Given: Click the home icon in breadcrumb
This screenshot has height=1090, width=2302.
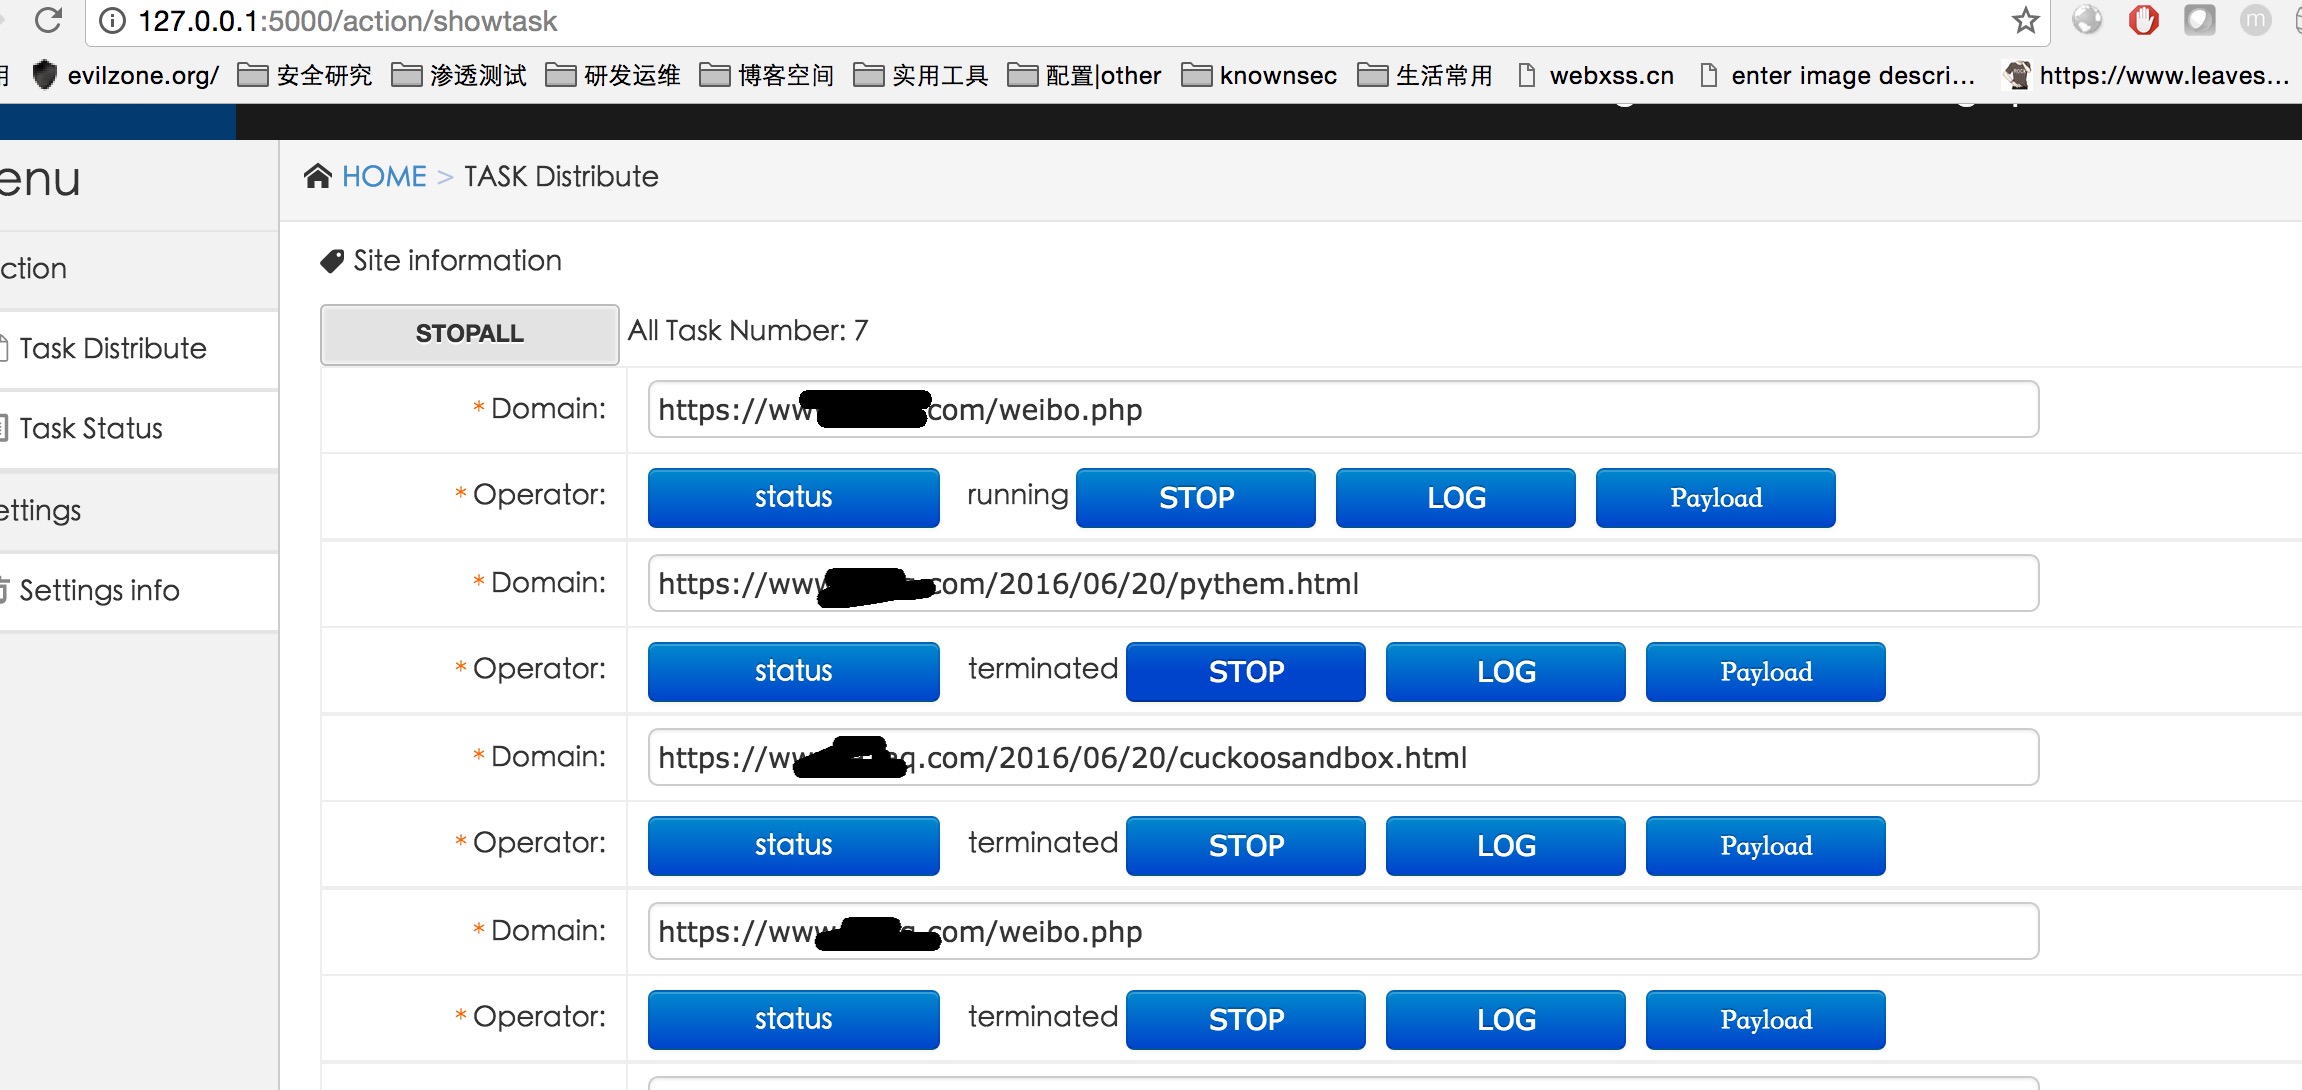Looking at the screenshot, I should click(x=318, y=176).
